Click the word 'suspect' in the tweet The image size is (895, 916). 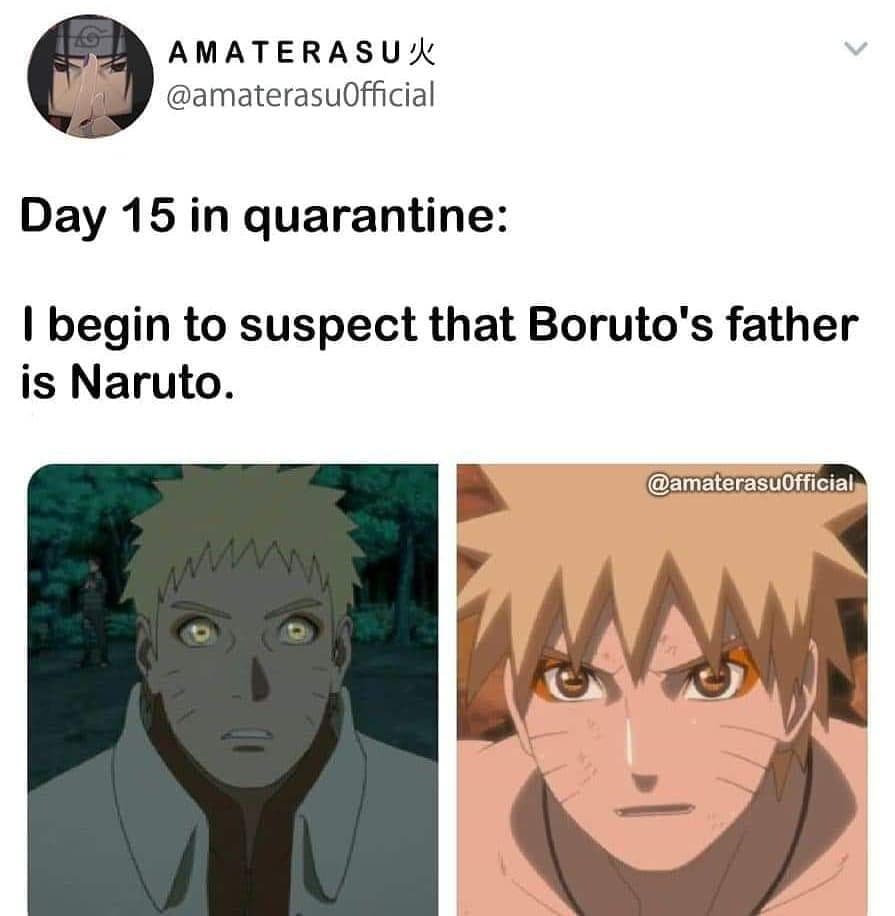(328, 326)
